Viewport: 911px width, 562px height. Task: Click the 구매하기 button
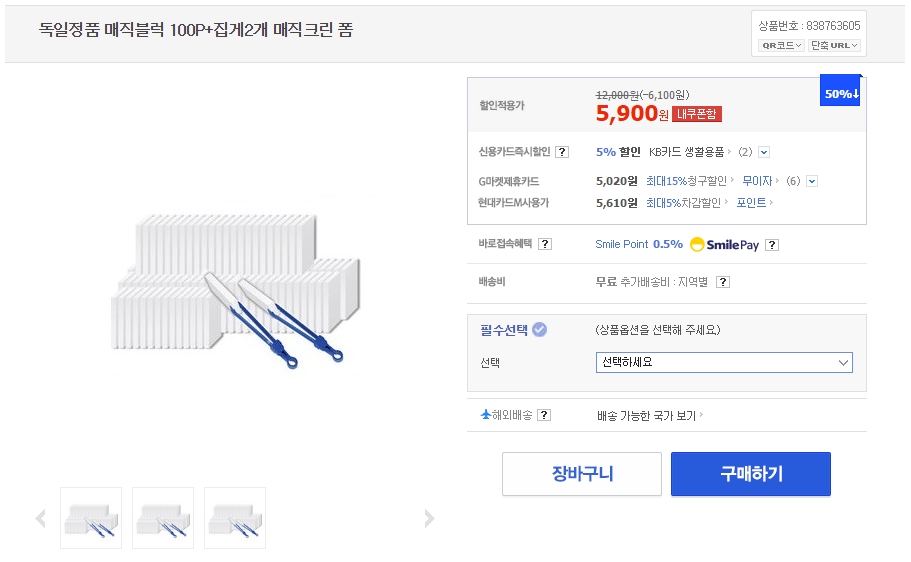(750, 474)
